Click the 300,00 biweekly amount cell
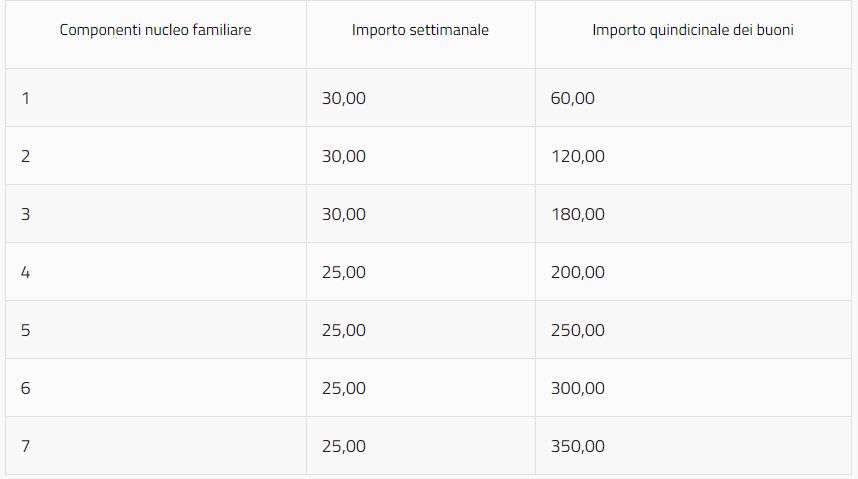 (577, 388)
